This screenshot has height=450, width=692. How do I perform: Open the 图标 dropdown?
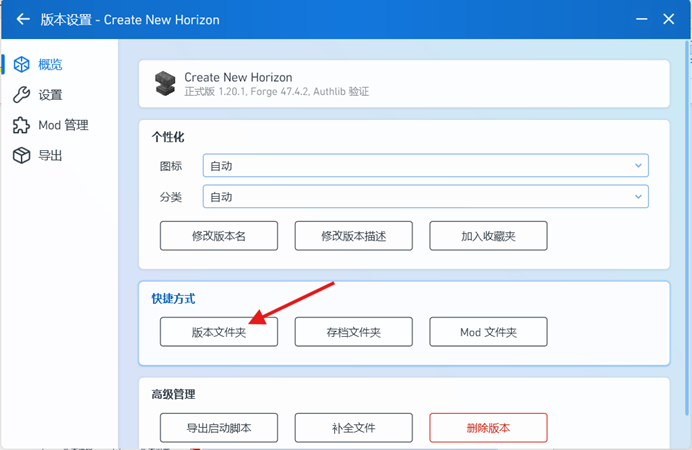tap(425, 166)
